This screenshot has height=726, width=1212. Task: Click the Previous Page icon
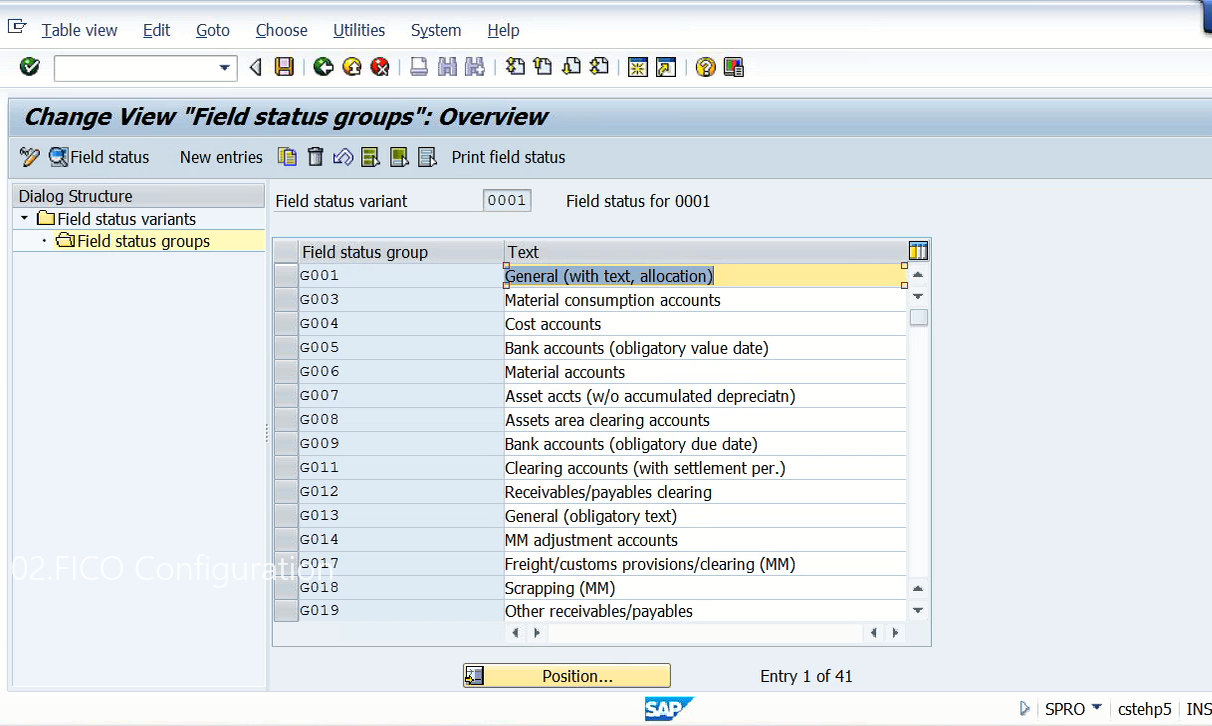click(543, 67)
